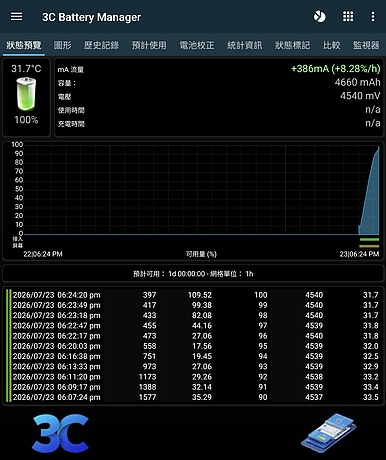Tap the 1577 mA value in list
The height and width of the screenshot is (460, 386).
(147, 397)
